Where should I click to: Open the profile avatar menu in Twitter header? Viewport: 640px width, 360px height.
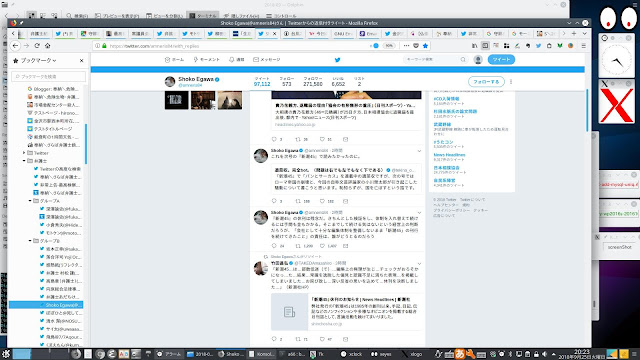click(x=478, y=60)
